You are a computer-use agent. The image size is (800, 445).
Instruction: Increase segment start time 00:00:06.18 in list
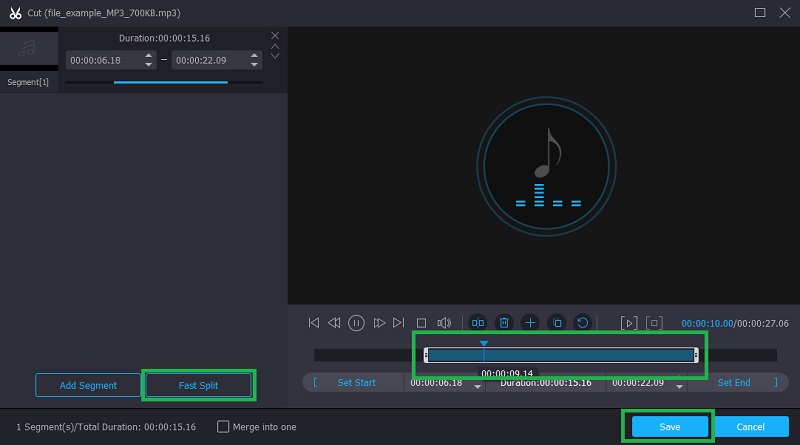[x=150, y=56]
